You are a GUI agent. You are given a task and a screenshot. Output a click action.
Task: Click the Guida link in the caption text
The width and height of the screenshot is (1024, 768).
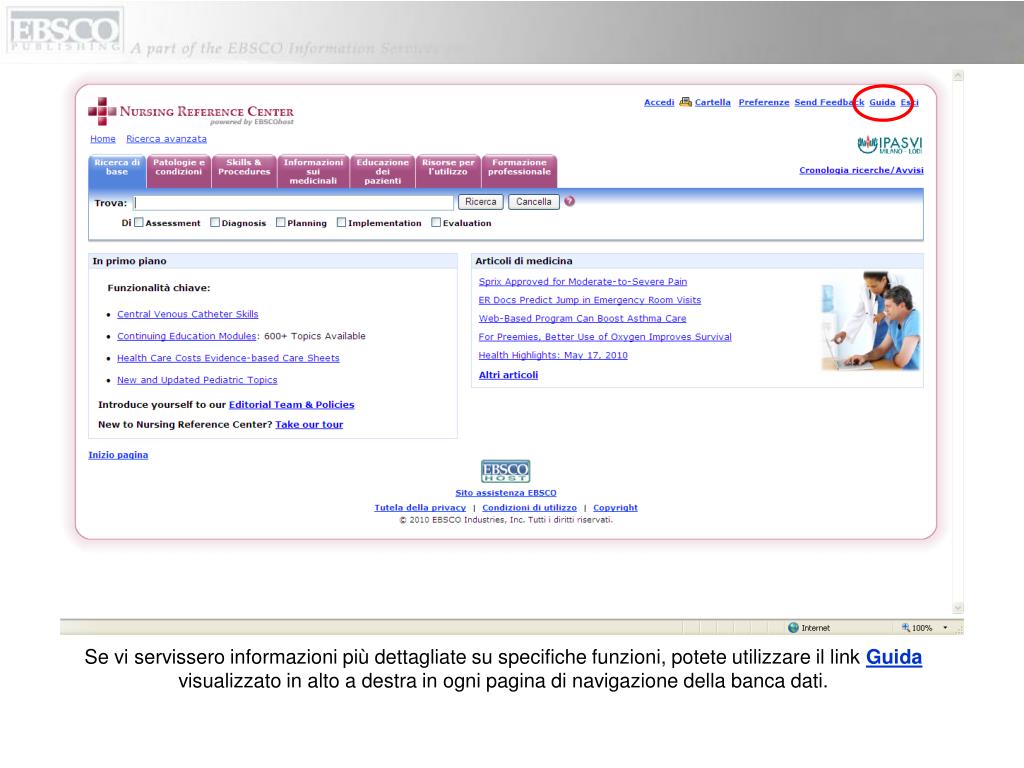point(894,657)
